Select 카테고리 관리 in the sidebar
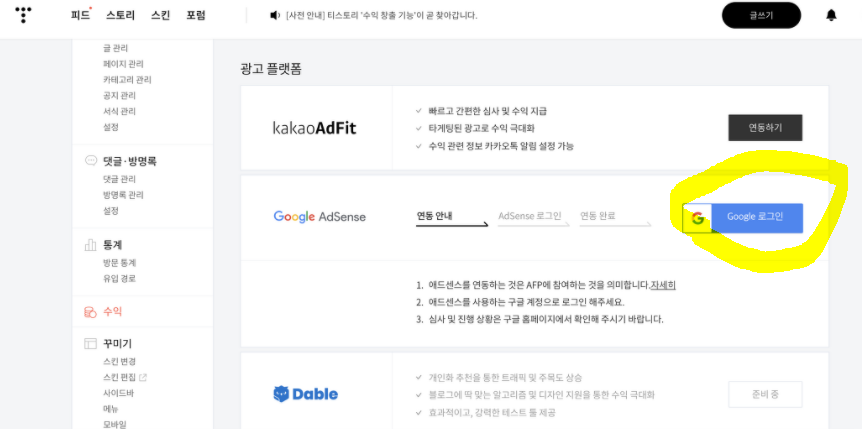The width and height of the screenshot is (862, 429). coord(127,80)
